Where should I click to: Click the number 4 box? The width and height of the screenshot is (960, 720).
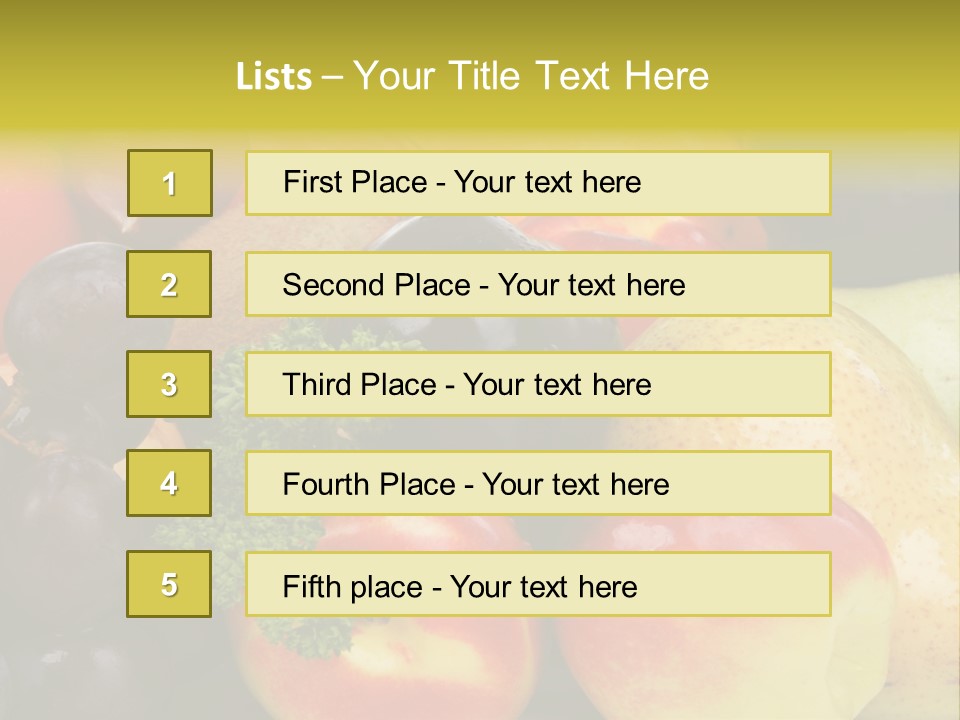coord(169,483)
